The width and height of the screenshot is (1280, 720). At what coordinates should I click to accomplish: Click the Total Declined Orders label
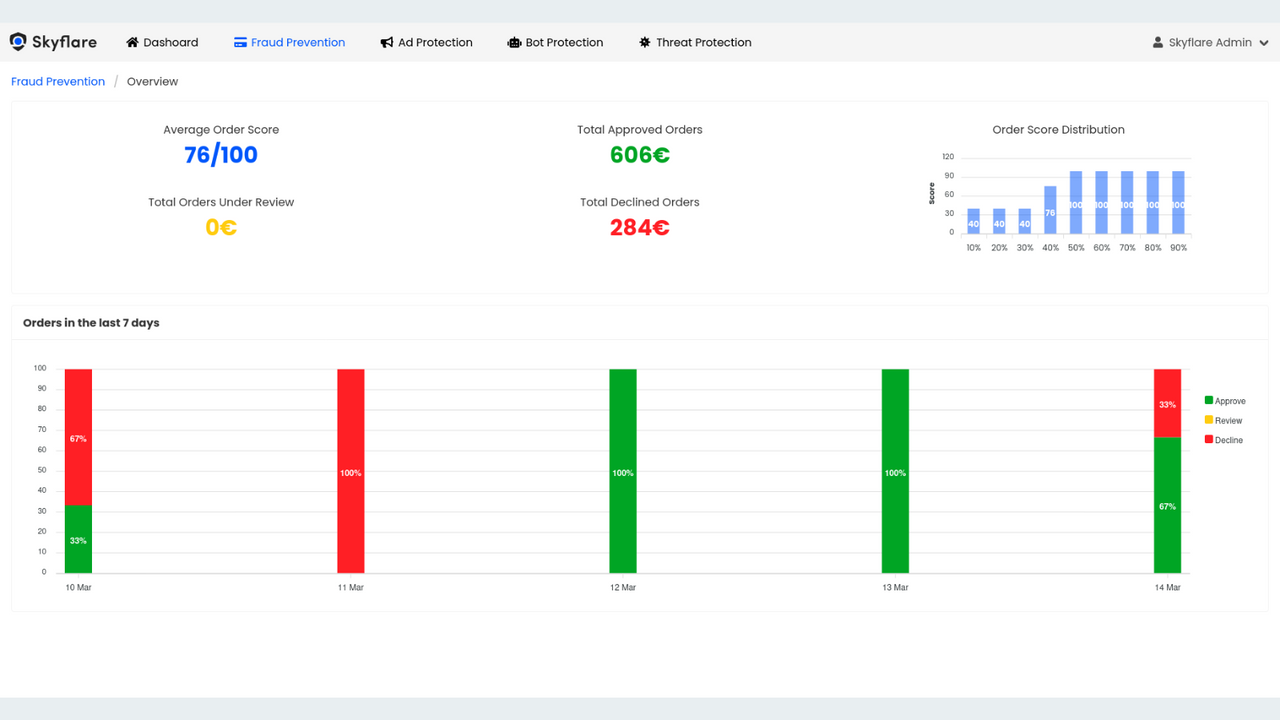(x=640, y=202)
